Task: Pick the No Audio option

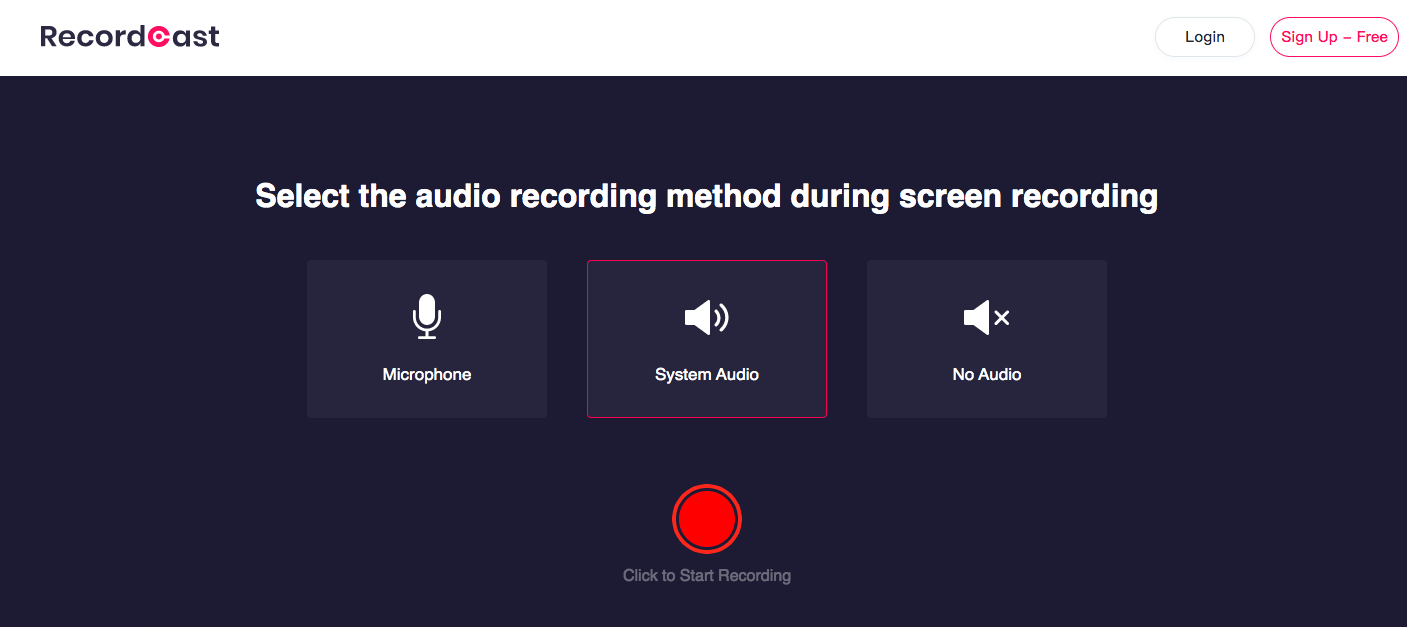Action: click(x=987, y=339)
